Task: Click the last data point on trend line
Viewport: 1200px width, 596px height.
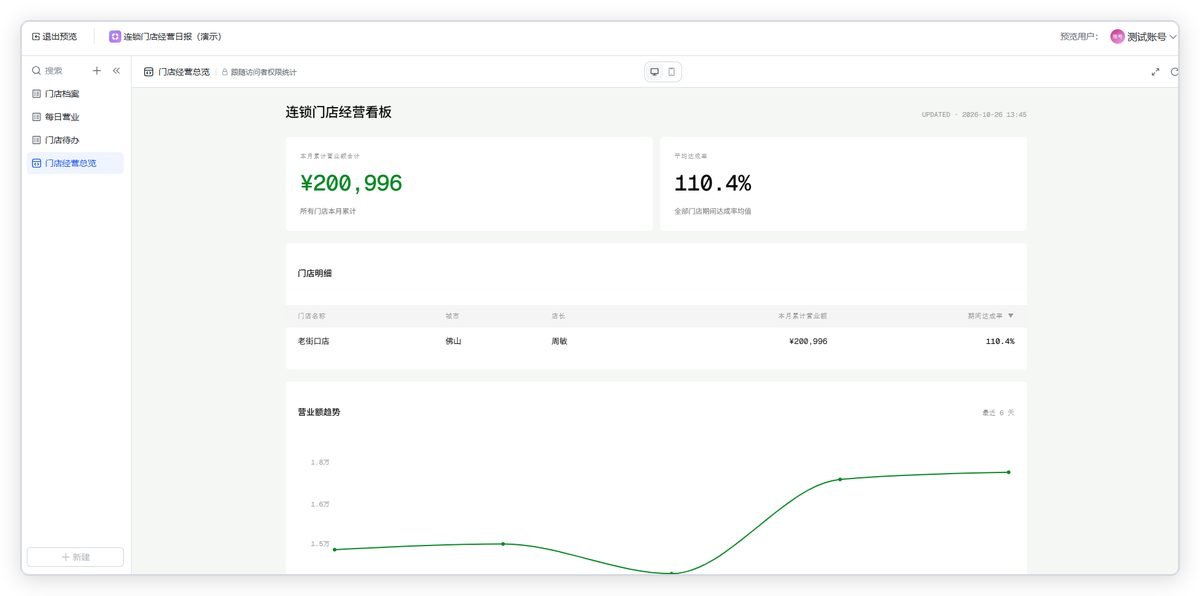Action: coord(1008,472)
